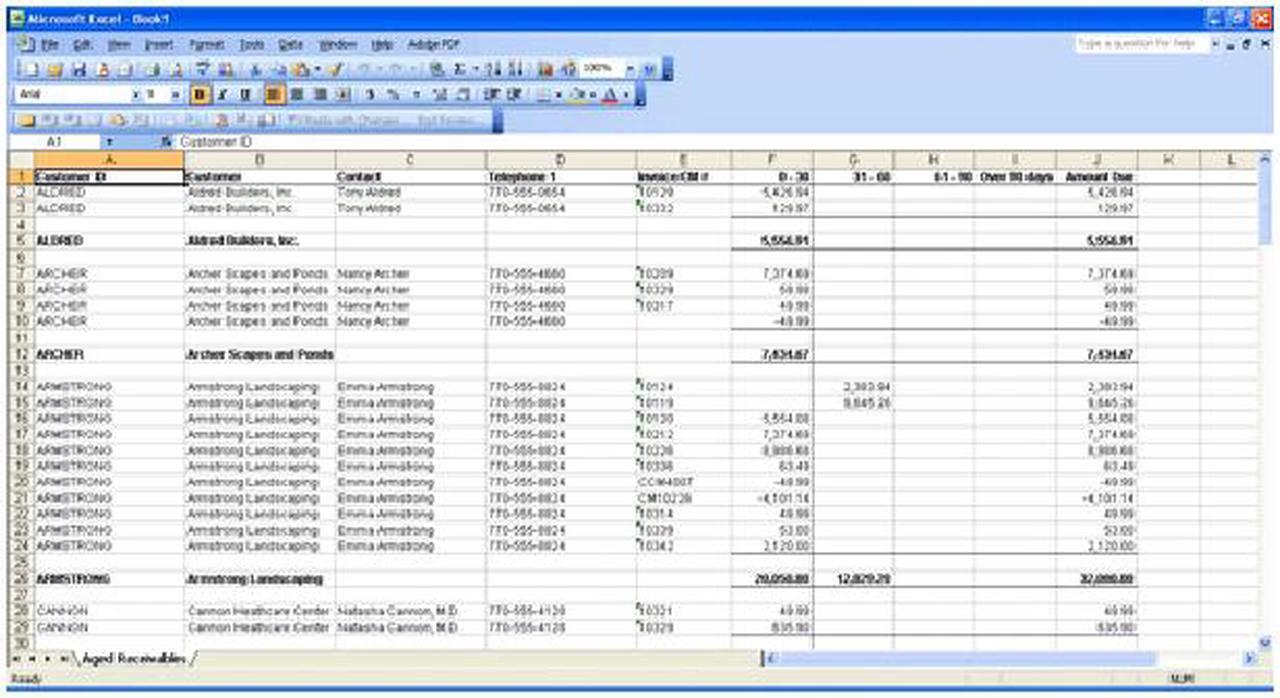Click the Borders icon on the Formatting toolbar
1280x698 pixels.
pos(543,95)
